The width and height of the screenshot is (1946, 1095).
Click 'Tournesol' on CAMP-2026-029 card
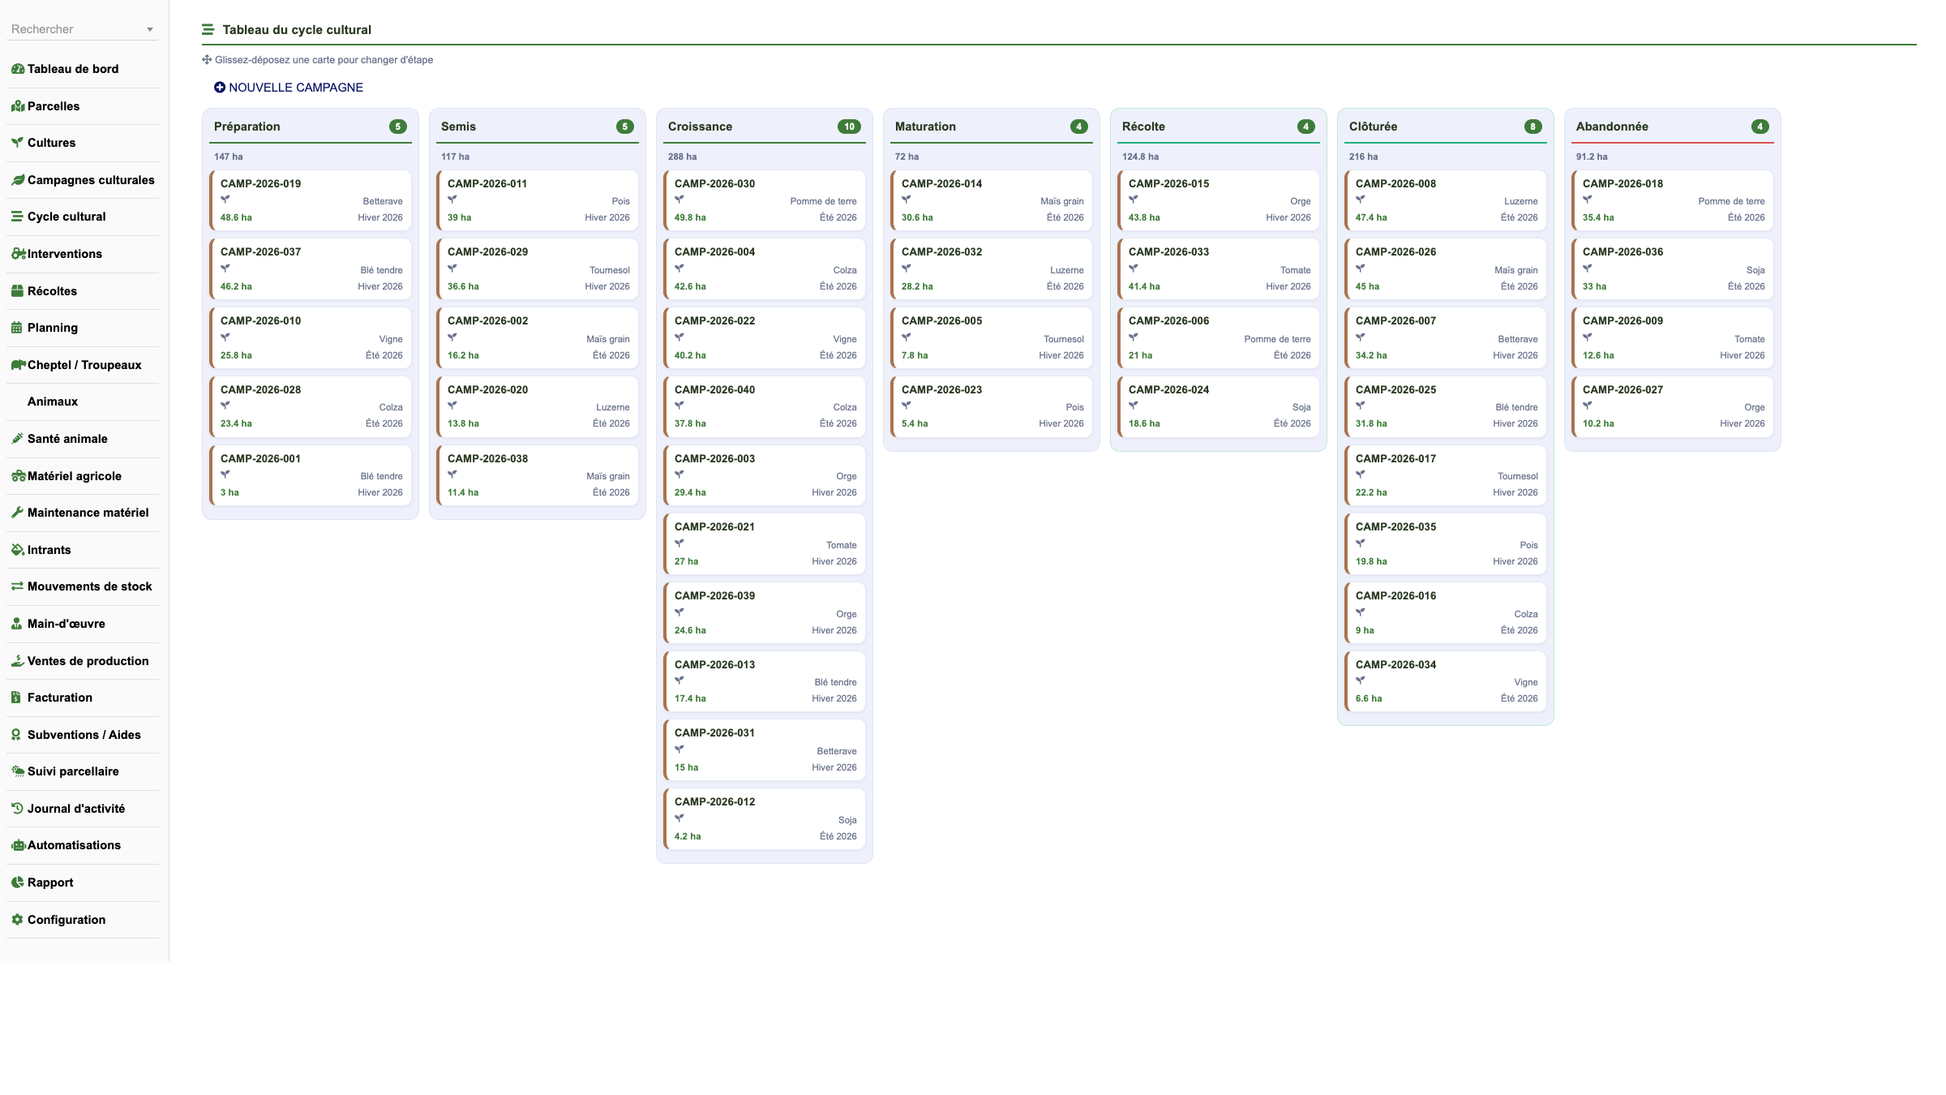click(610, 271)
